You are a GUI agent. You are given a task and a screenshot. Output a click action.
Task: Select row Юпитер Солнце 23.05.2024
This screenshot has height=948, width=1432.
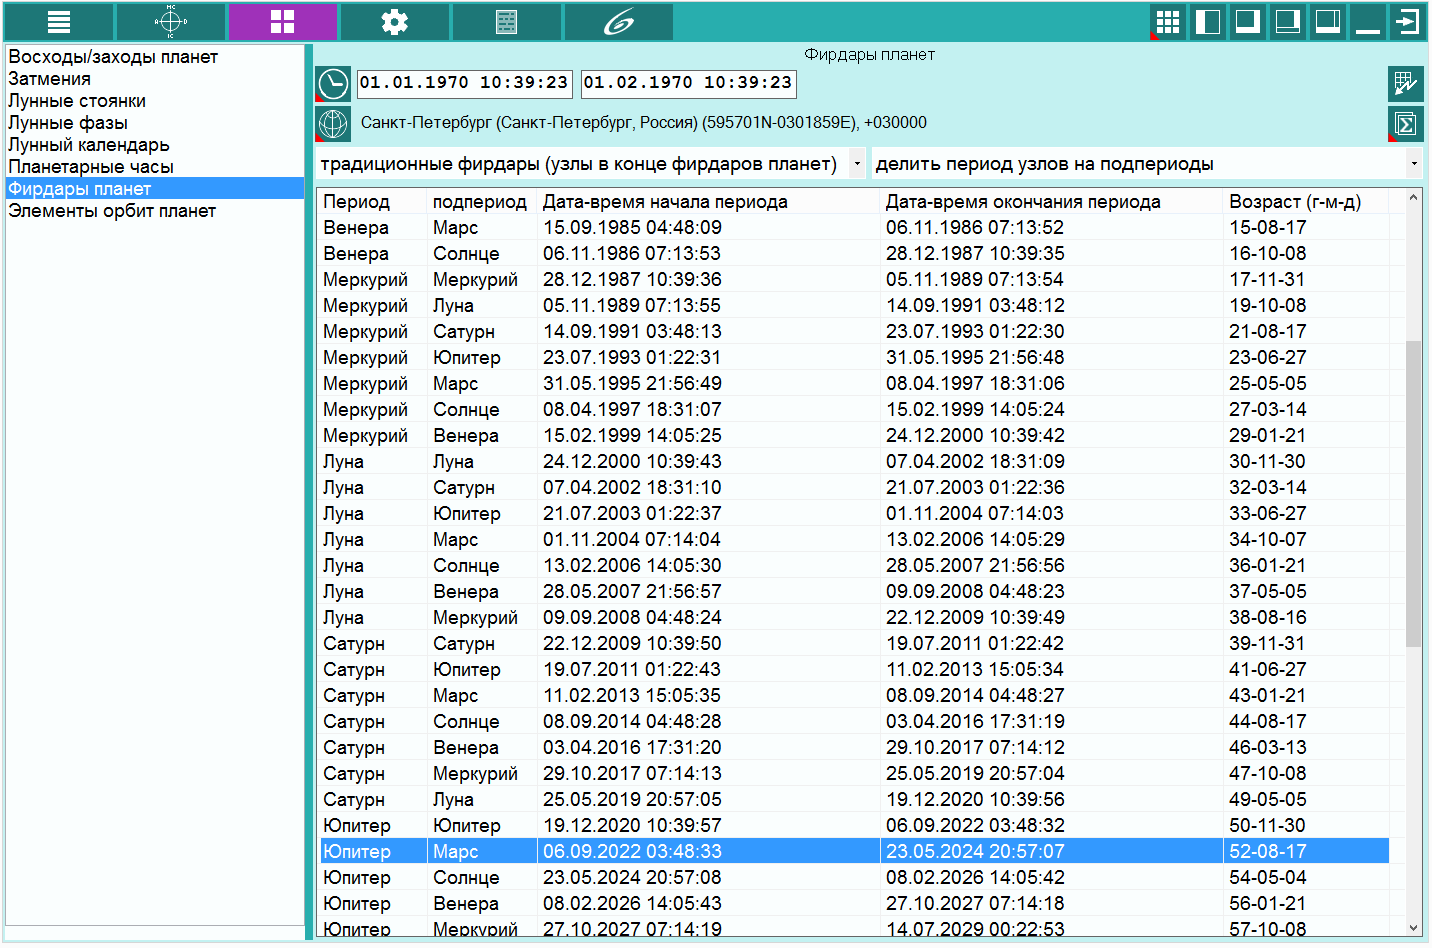854,878
